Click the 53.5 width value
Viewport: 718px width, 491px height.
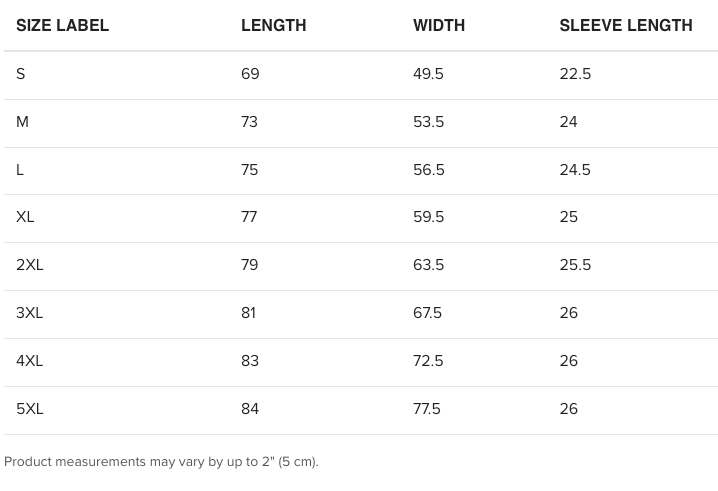(x=428, y=122)
